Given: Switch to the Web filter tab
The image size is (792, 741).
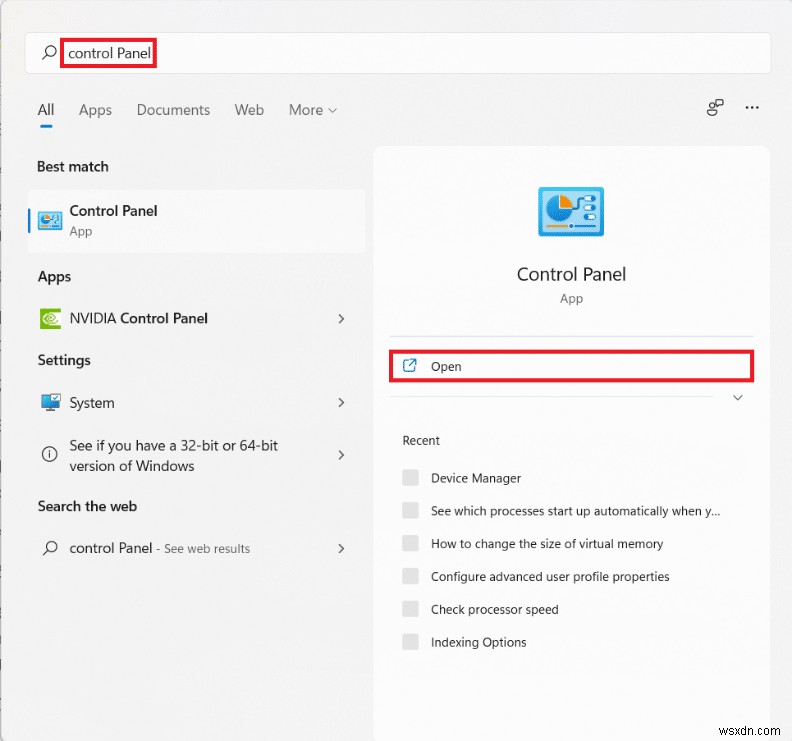Looking at the screenshot, I should (x=249, y=110).
